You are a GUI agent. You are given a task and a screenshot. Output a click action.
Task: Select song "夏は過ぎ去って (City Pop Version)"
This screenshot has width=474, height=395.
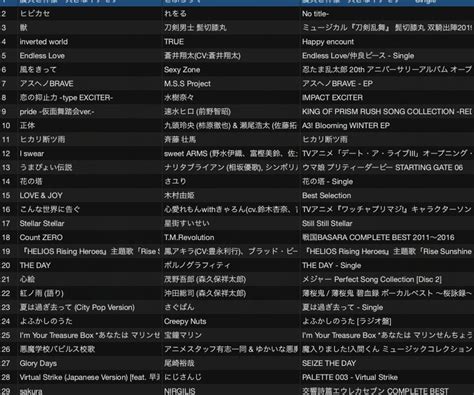[77, 307]
